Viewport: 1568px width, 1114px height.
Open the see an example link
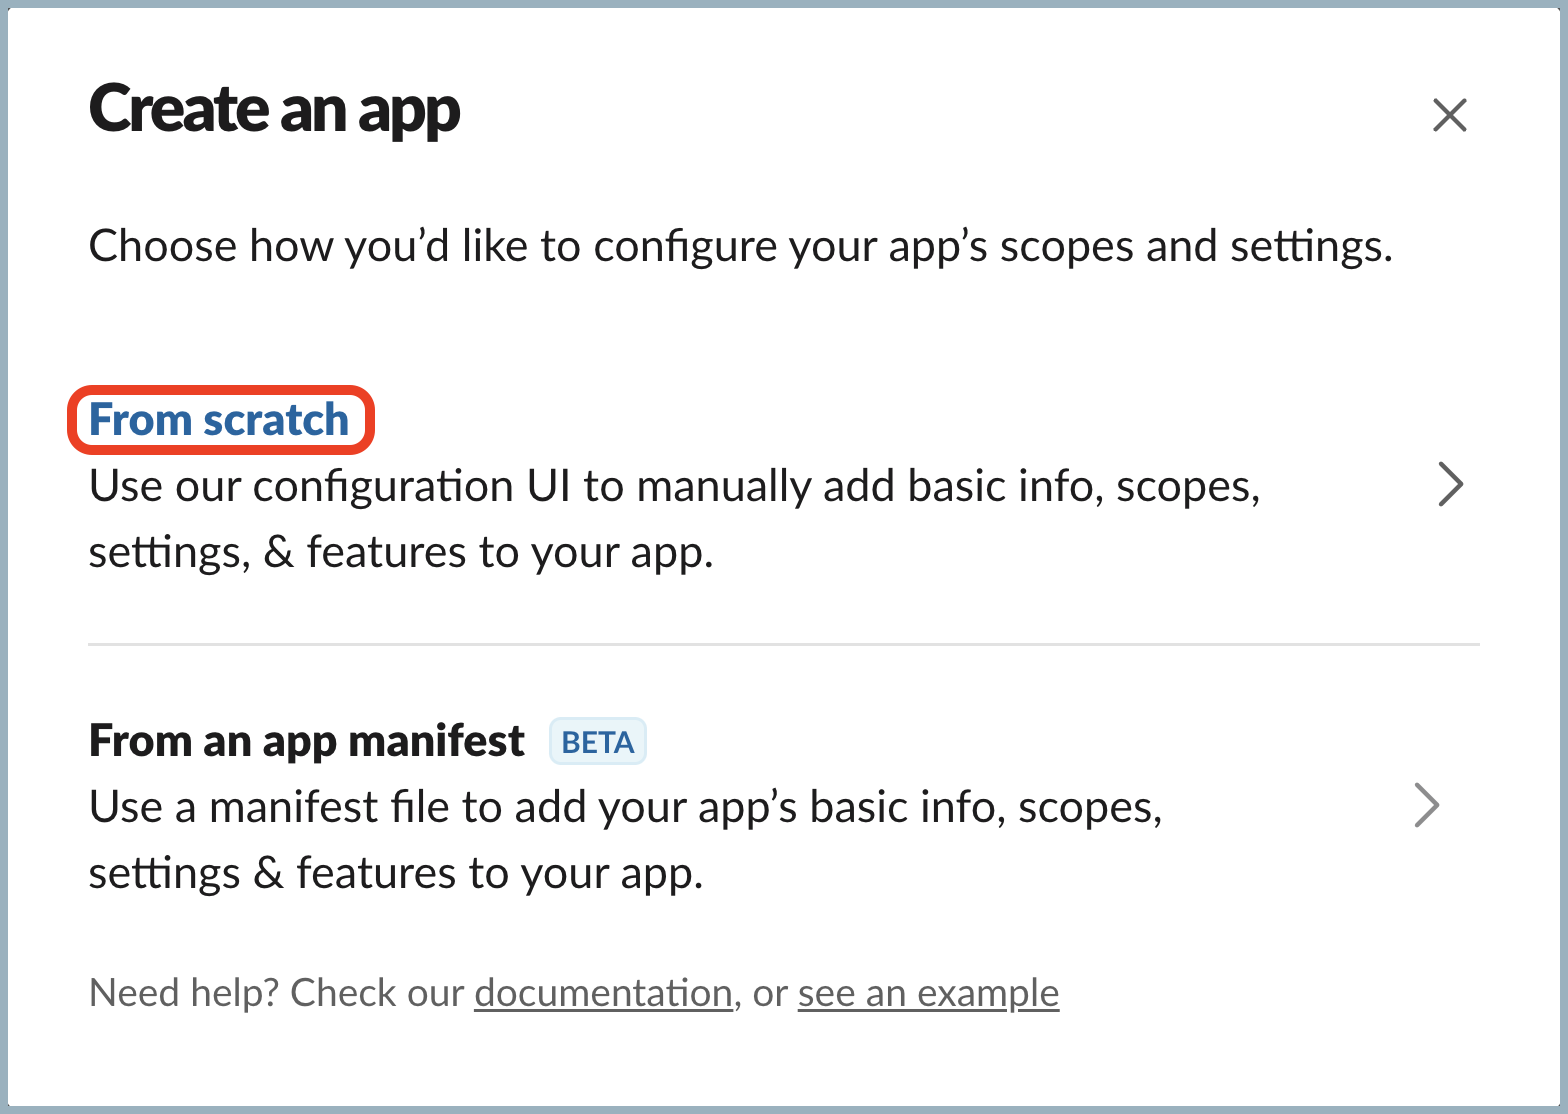coord(928,993)
